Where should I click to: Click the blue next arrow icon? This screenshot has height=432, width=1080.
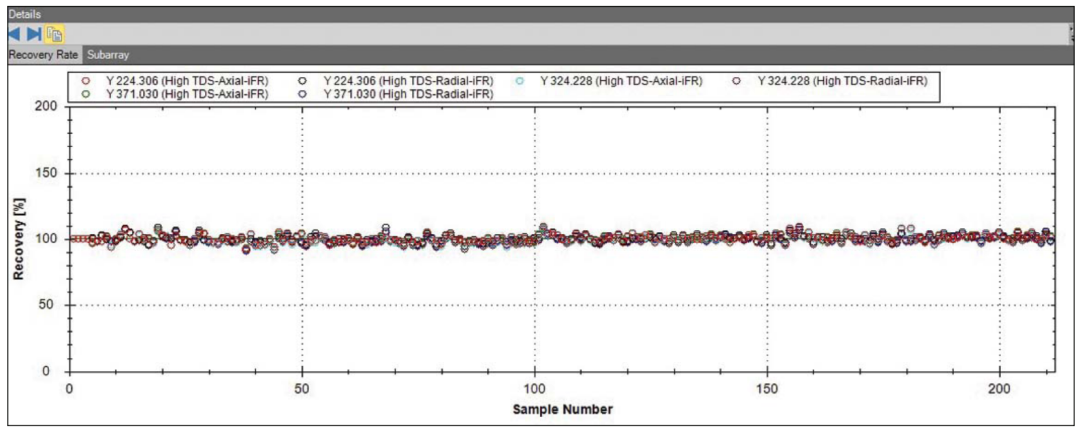click(33, 33)
